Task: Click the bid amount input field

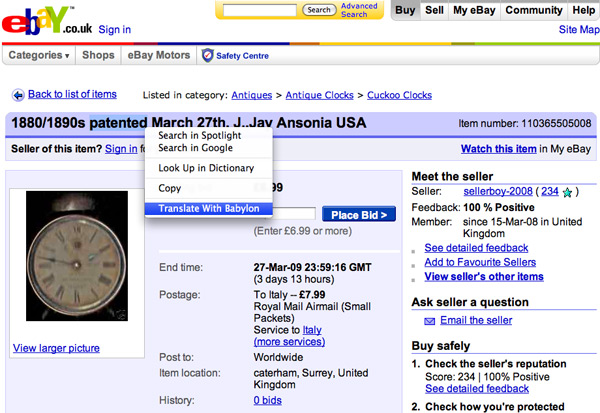Action: [x=293, y=214]
